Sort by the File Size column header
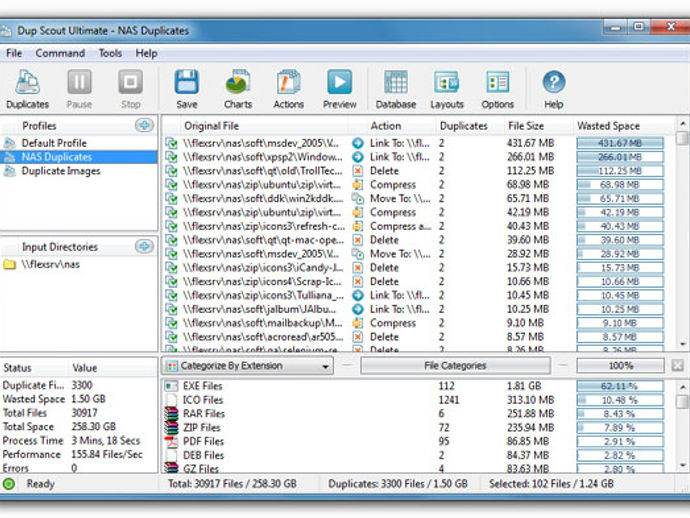 pyautogui.click(x=526, y=126)
